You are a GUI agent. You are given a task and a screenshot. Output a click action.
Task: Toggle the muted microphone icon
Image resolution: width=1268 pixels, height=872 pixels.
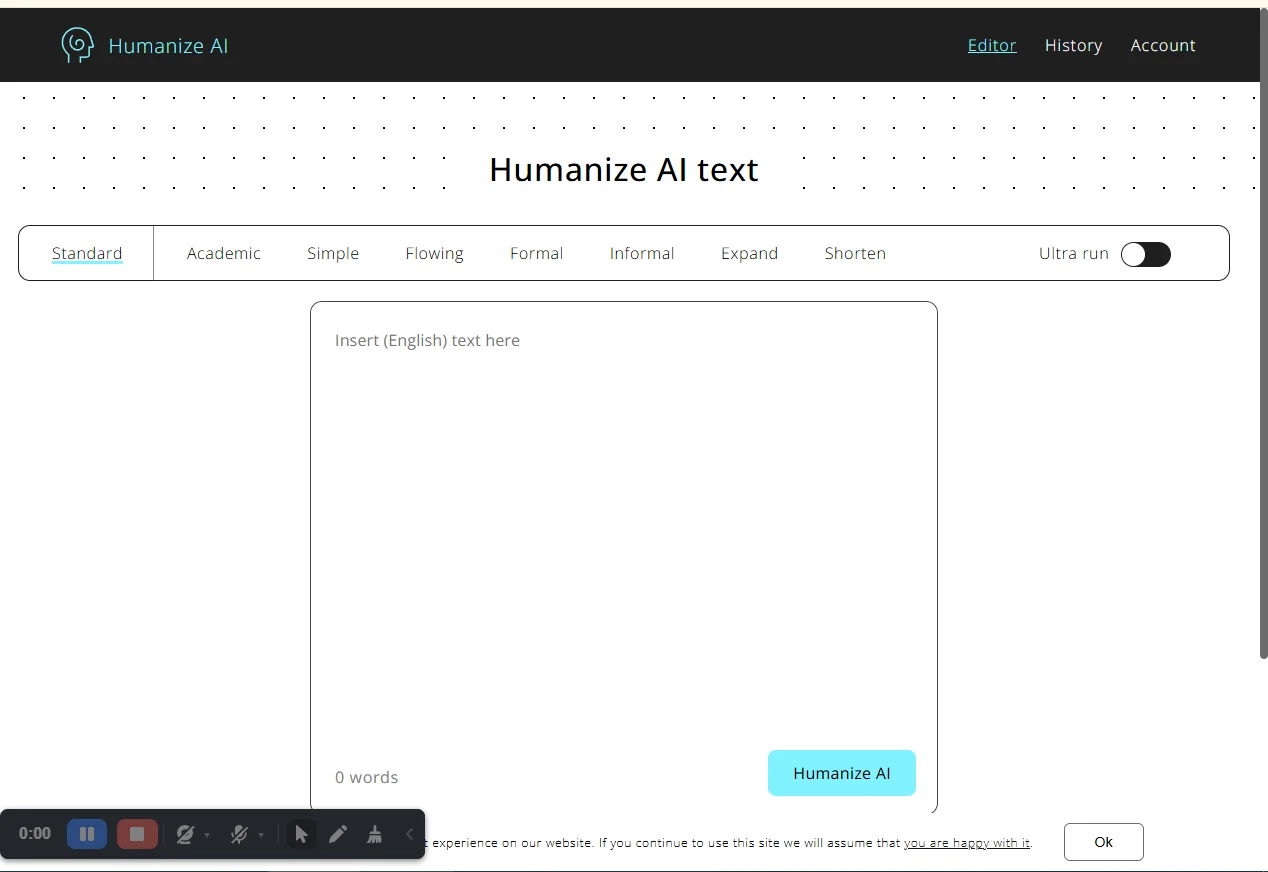coord(239,834)
